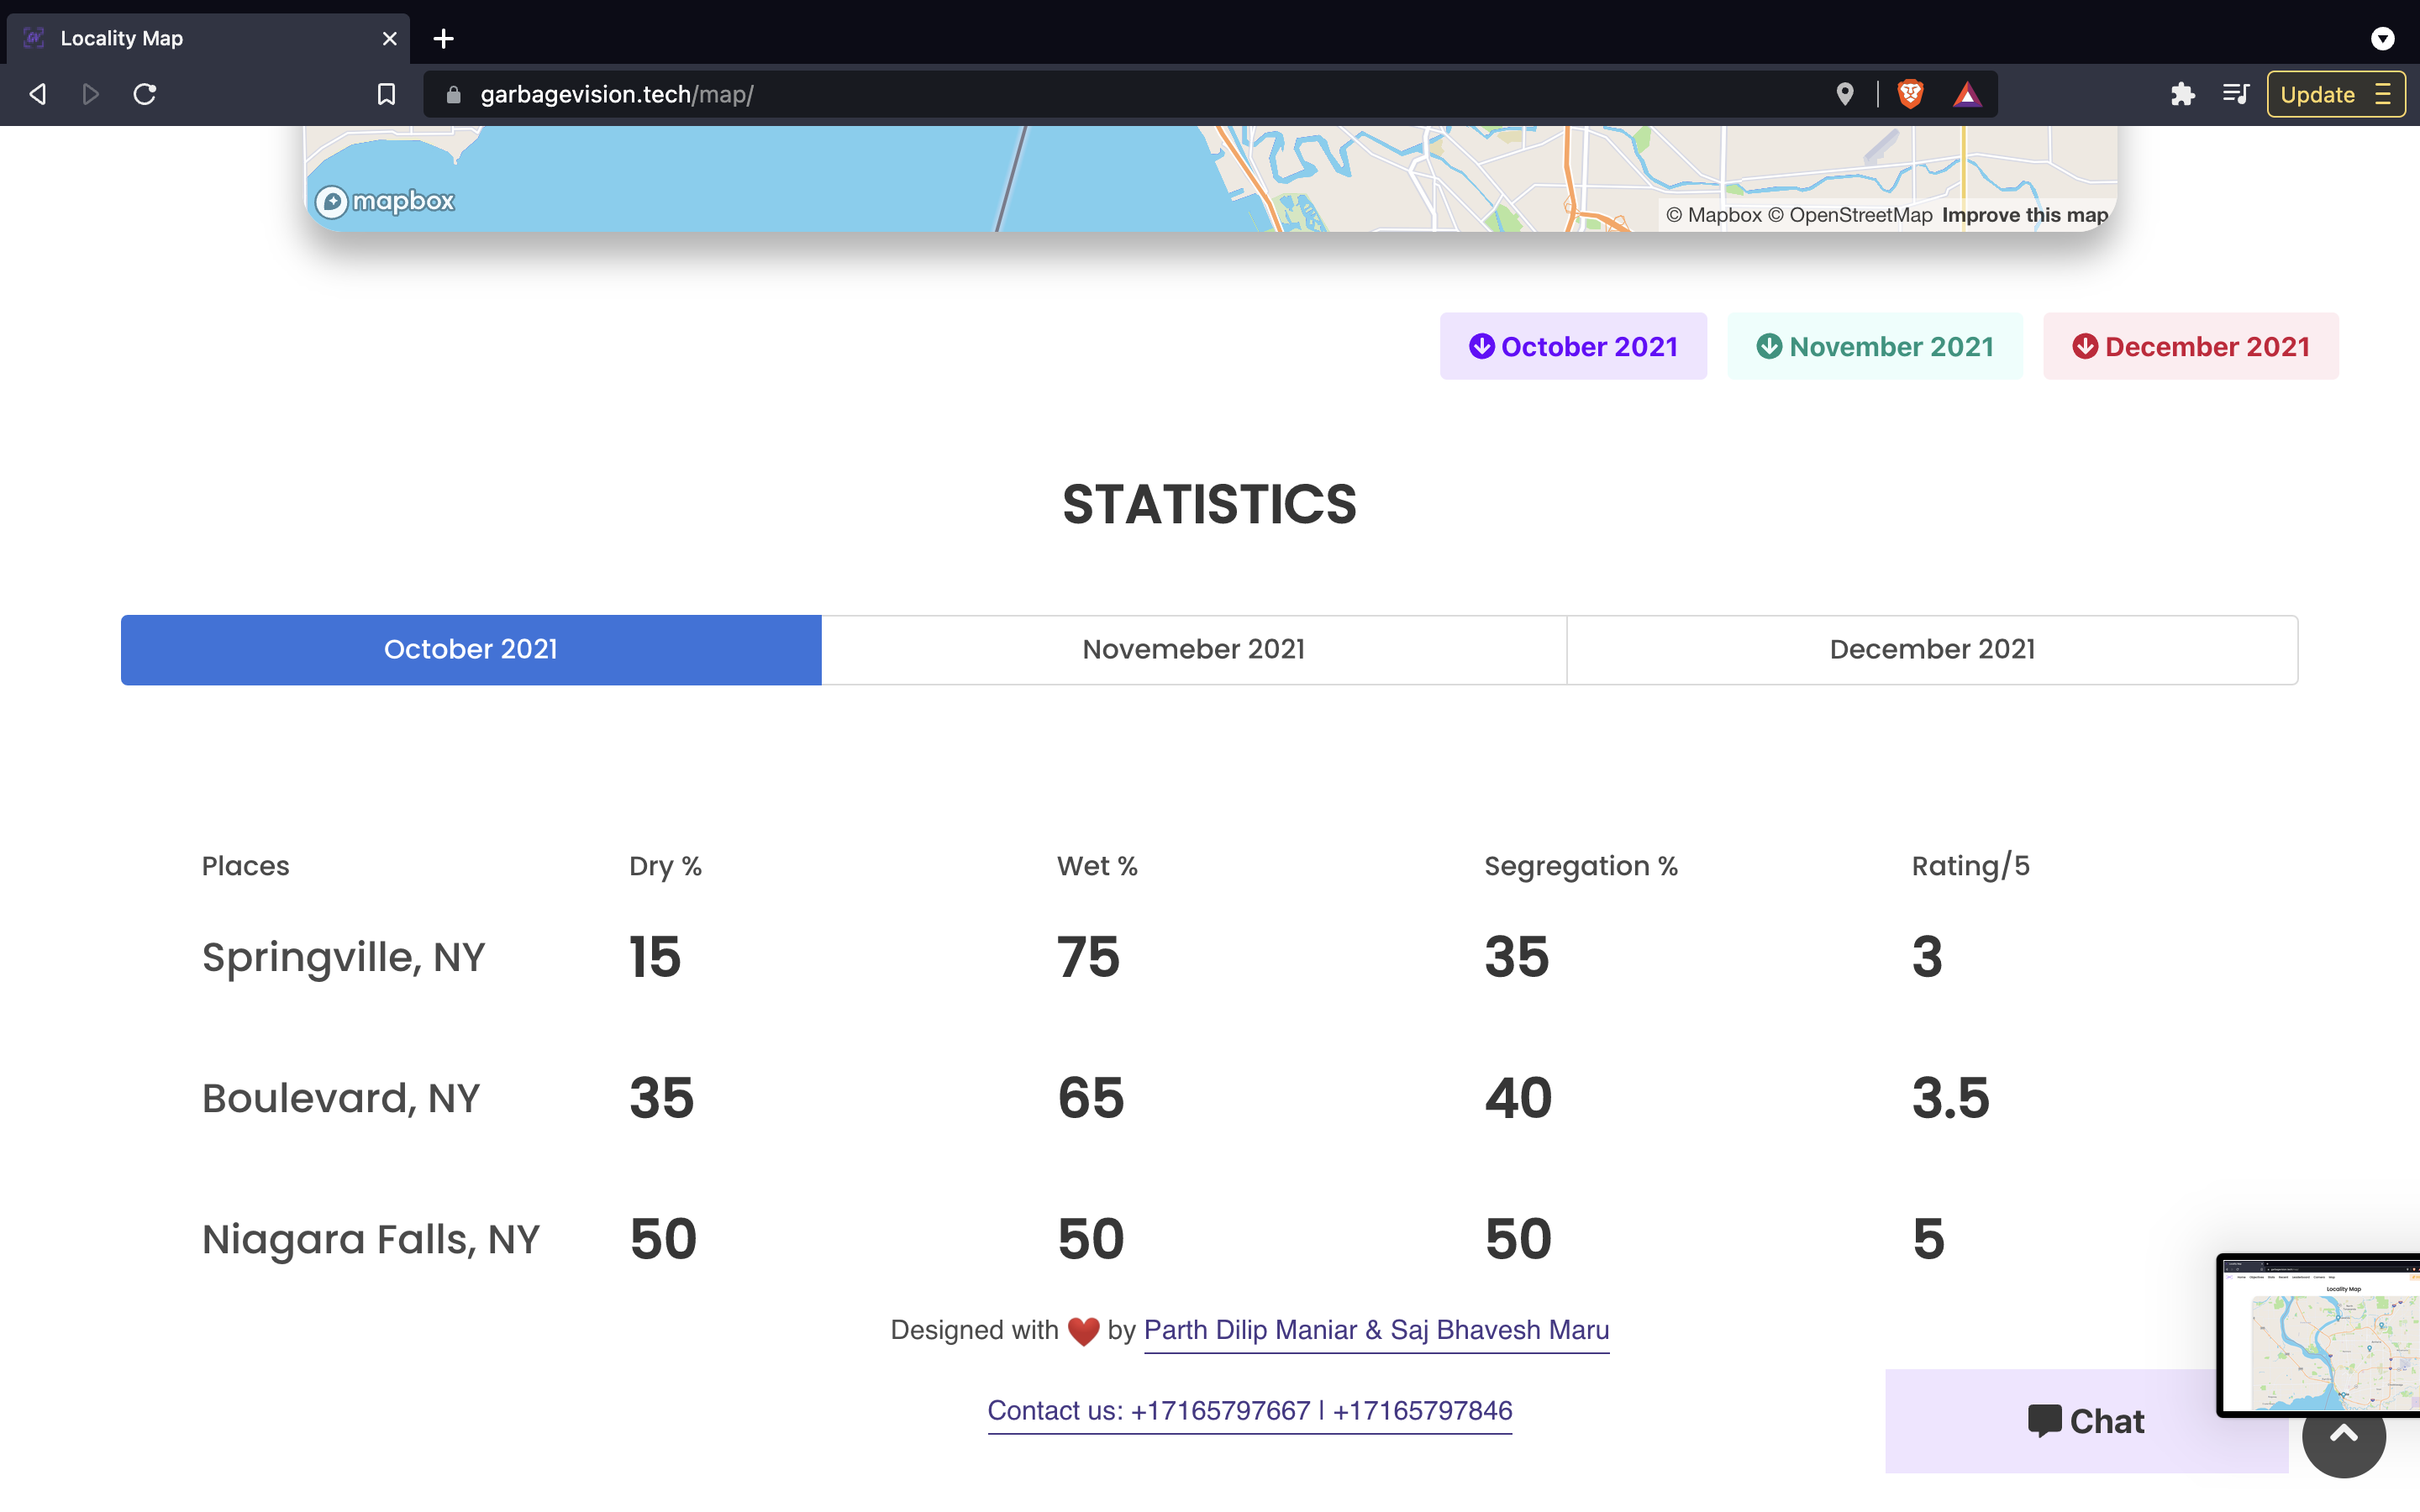Click green November 2021 download button

pyautogui.click(x=1874, y=346)
